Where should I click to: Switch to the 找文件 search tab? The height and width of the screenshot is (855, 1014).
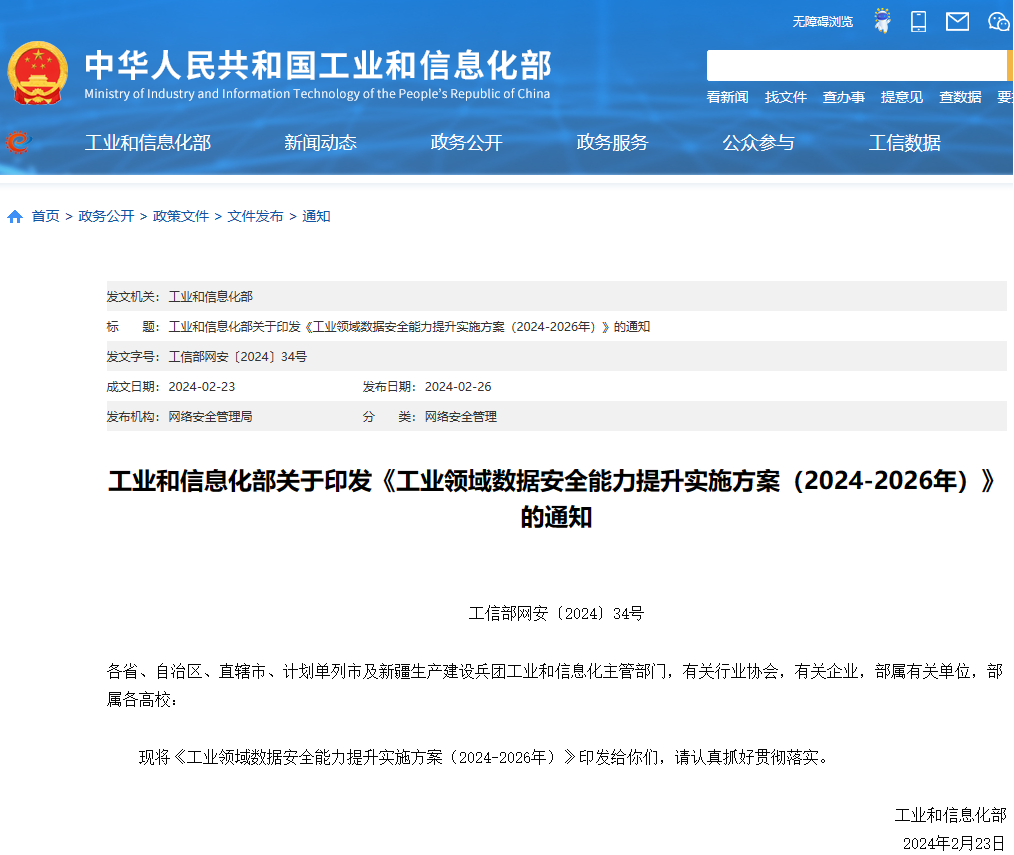click(x=785, y=97)
